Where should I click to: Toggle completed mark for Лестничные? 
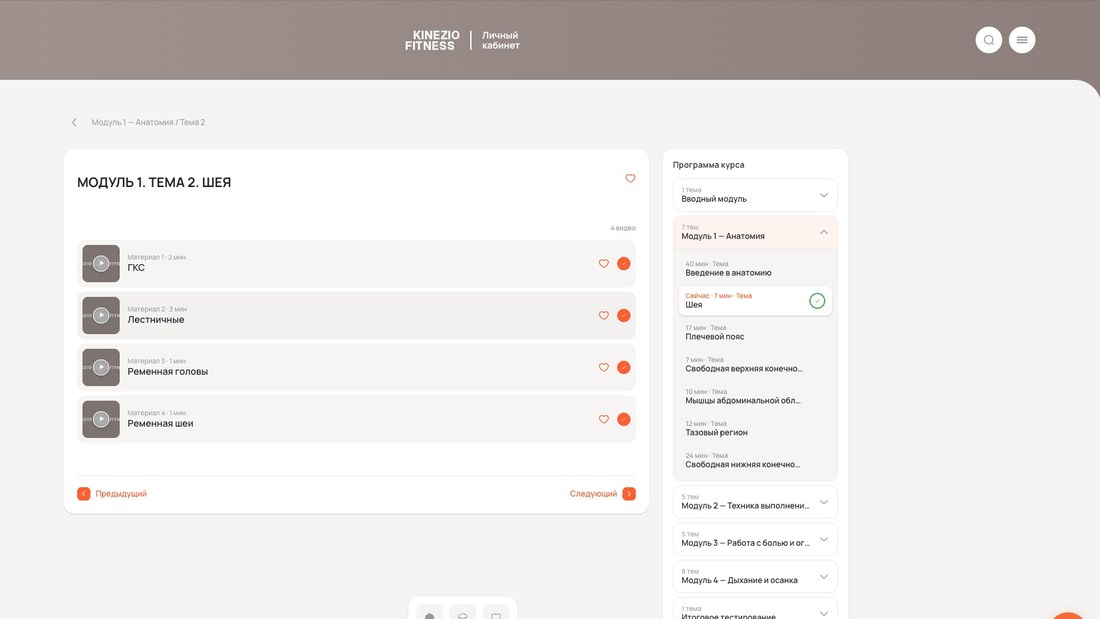pos(624,316)
